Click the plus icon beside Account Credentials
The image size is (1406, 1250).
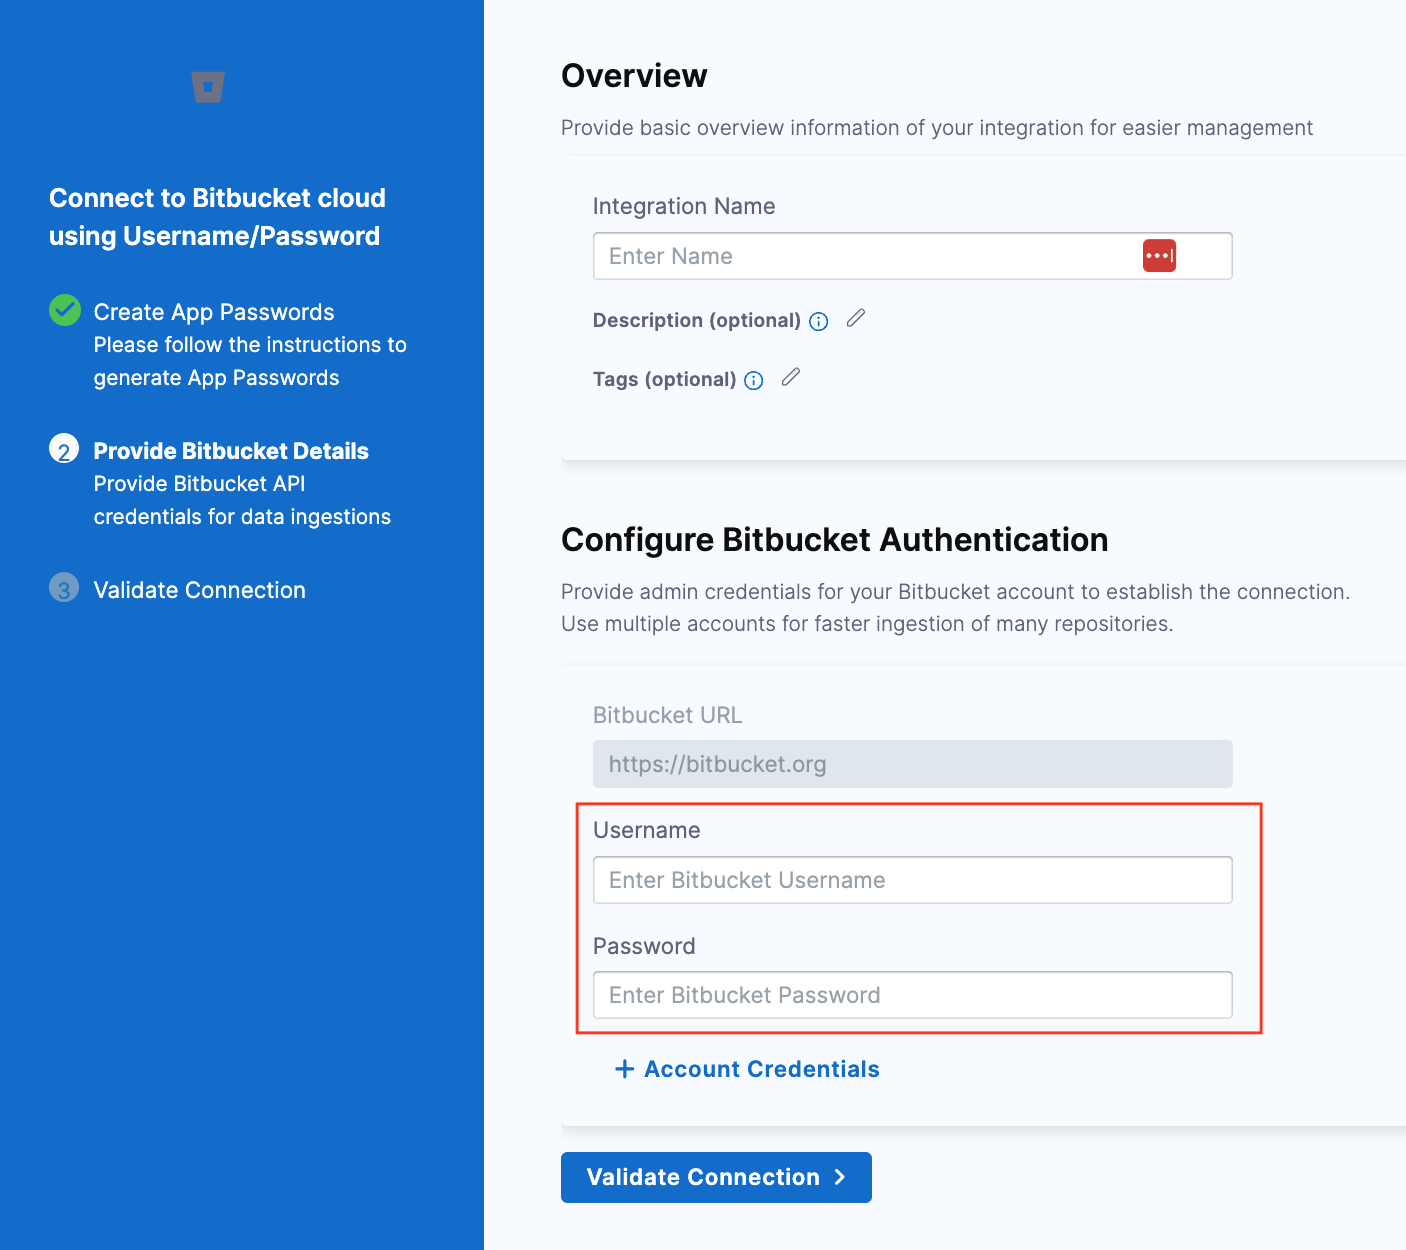pos(624,1069)
